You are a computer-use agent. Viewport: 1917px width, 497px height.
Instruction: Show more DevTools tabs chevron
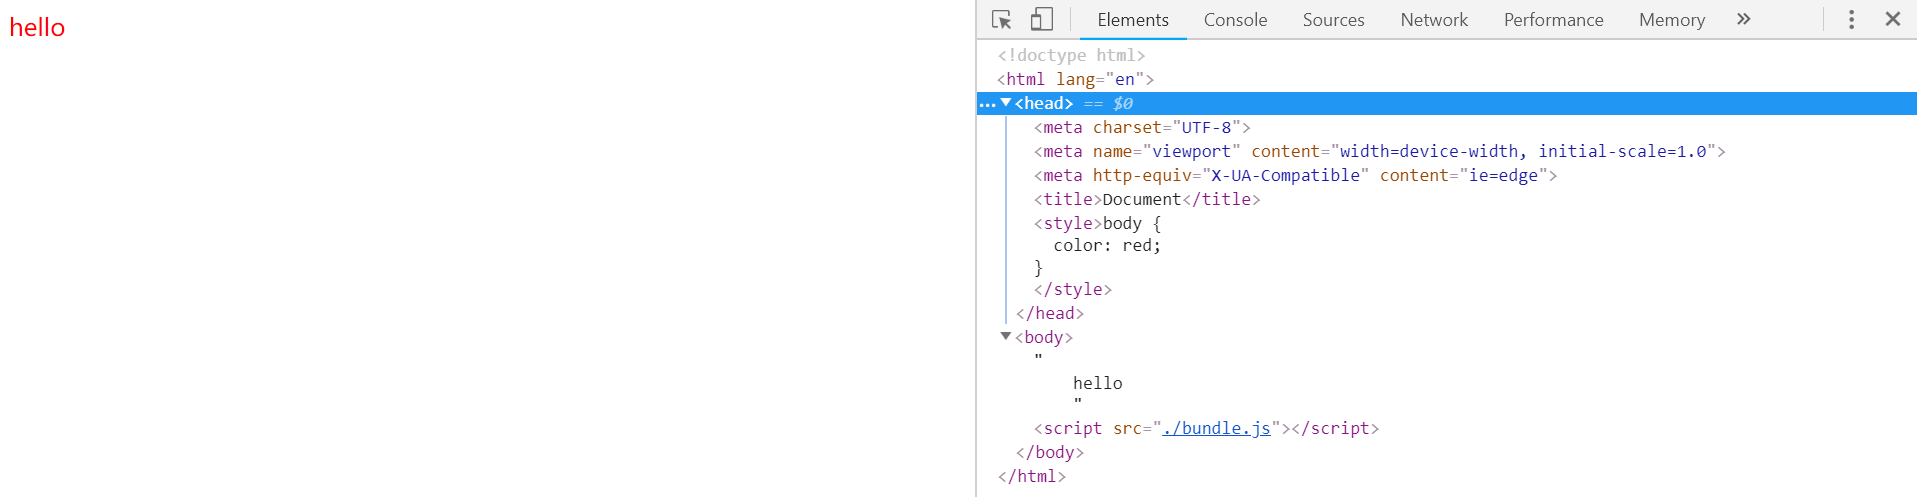point(1744,19)
